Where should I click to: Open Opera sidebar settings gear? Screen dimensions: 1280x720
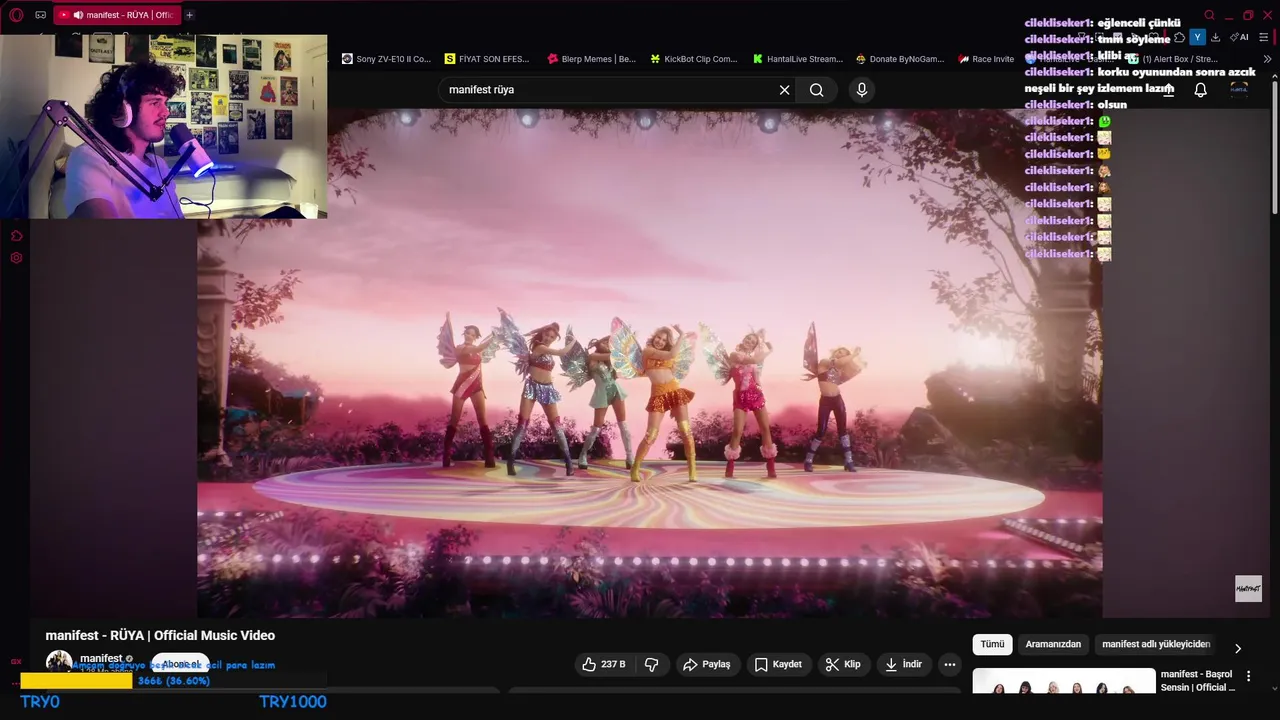pyautogui.click(x=16, y=258)
